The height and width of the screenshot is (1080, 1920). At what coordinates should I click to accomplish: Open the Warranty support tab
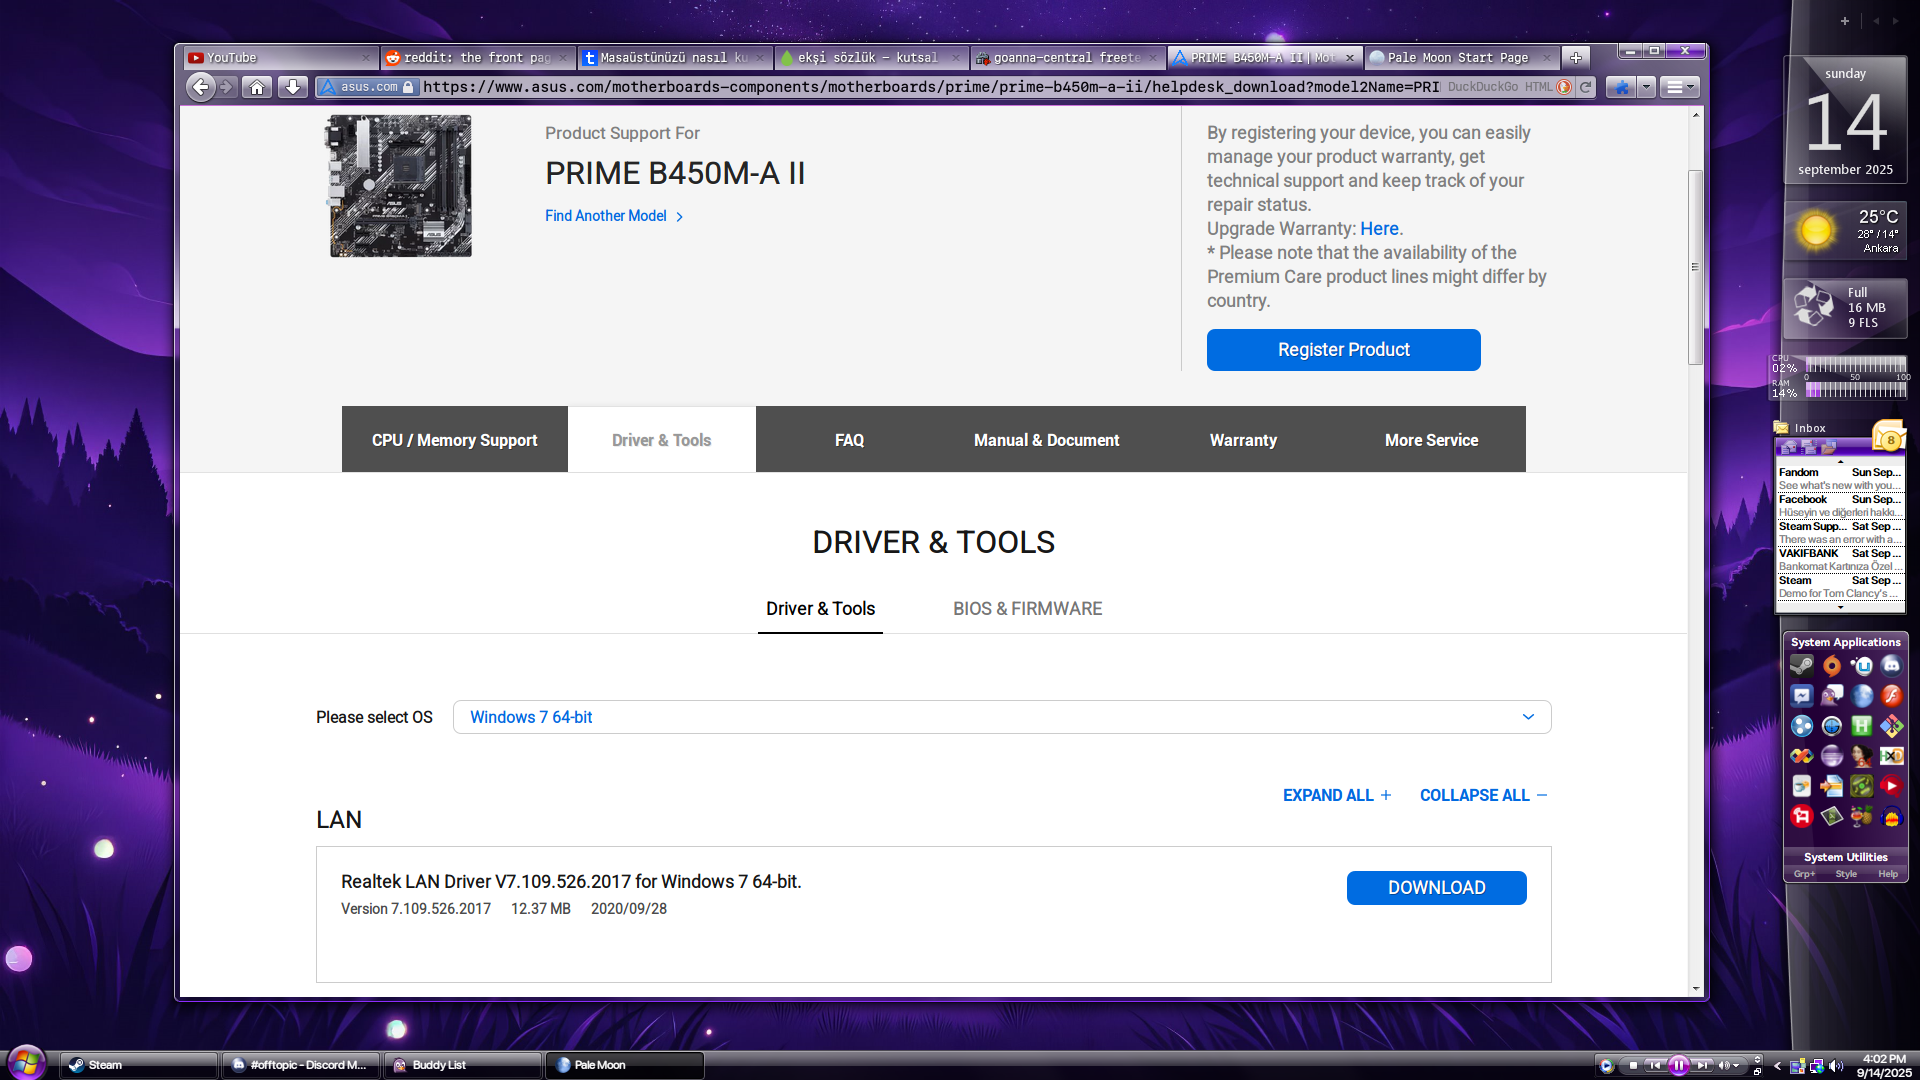coord(1243,440)
